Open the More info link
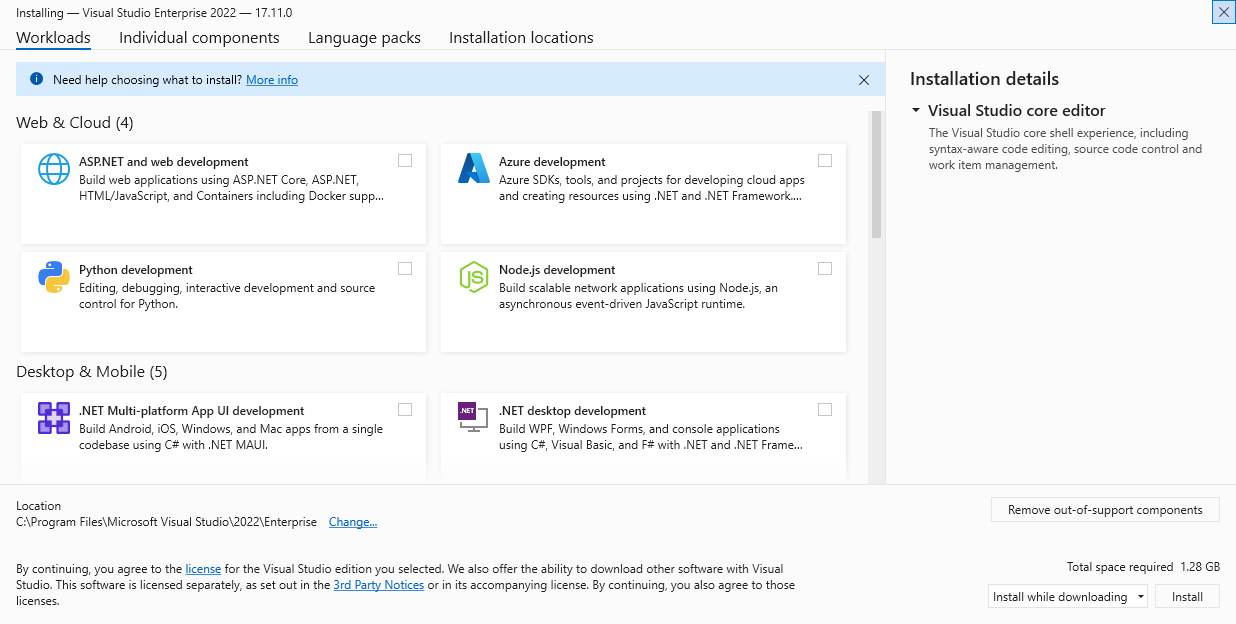The width and height of the screenshot is (1236, 624). [x=272, y=80]
